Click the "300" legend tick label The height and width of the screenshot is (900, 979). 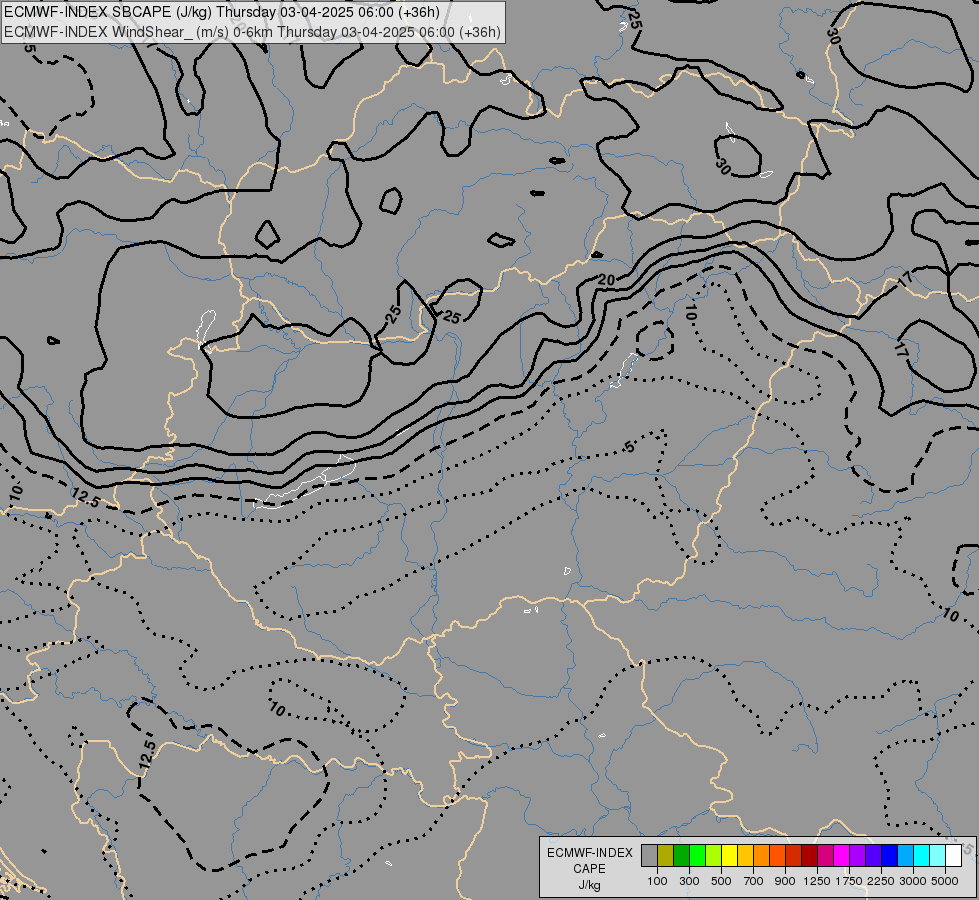(689, 881)
